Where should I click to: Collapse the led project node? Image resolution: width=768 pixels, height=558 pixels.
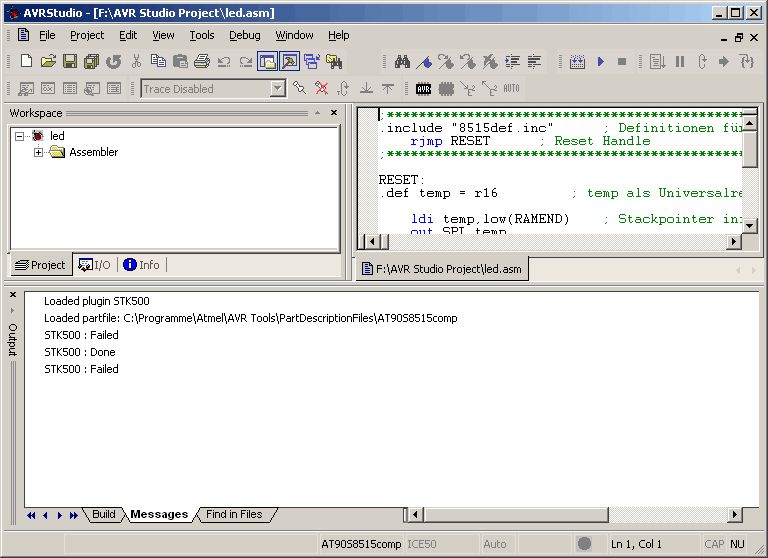click(20, 135)
